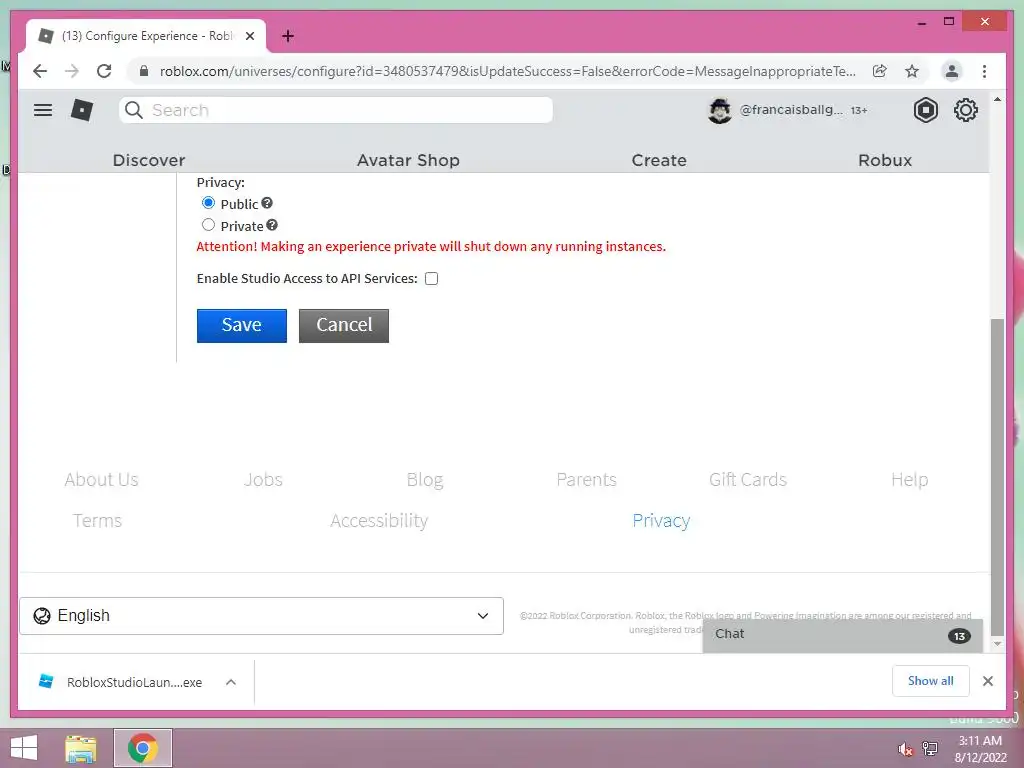
Task: Open the Chrome profile icon
Action: (952, 71)
